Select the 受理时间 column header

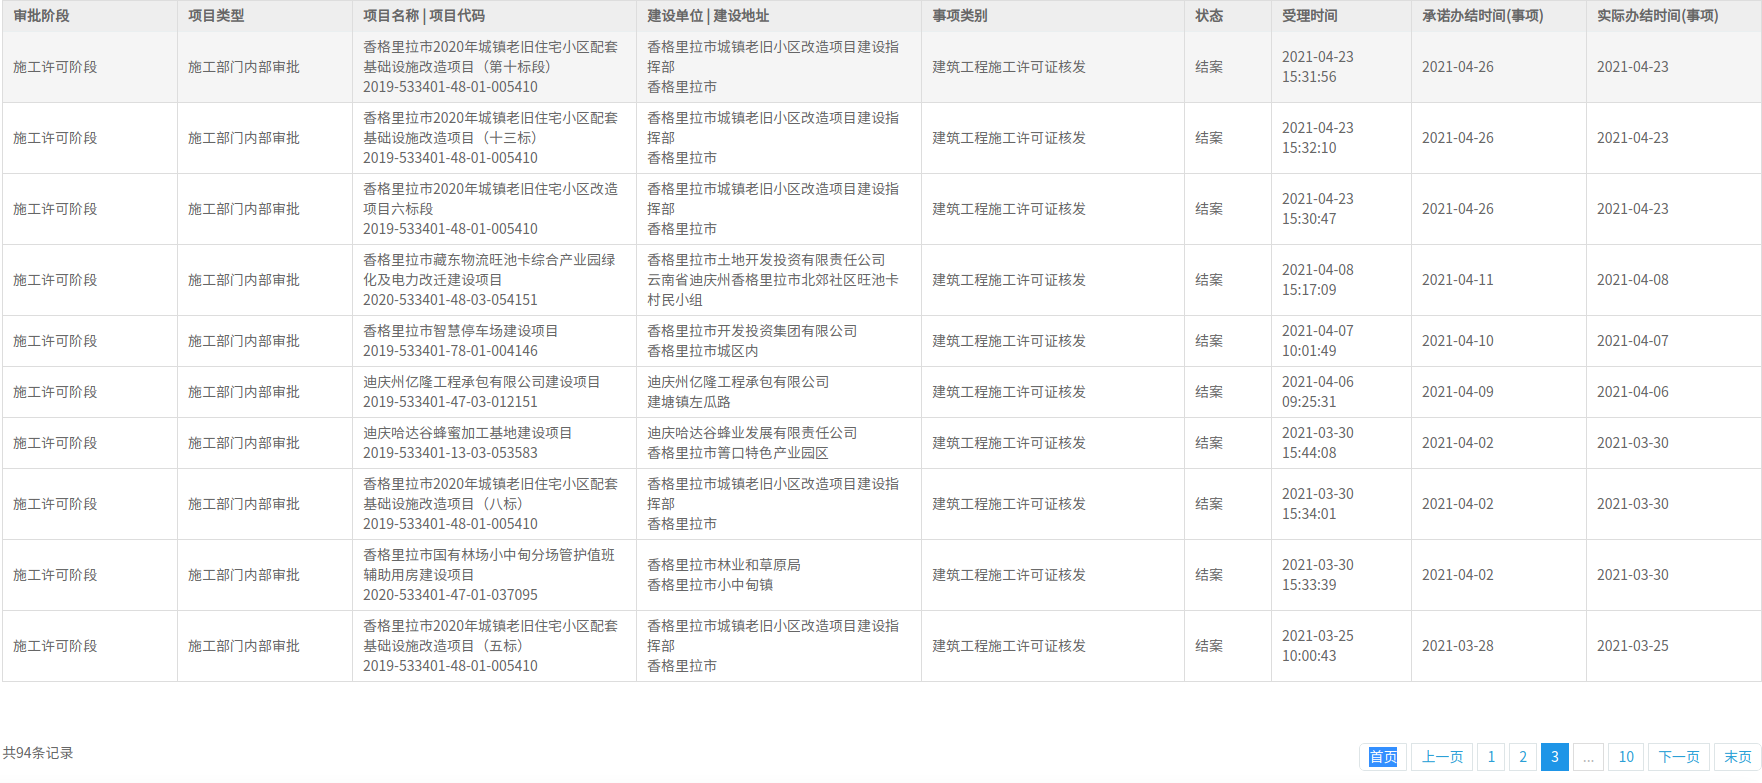(x=1310, y=16)
